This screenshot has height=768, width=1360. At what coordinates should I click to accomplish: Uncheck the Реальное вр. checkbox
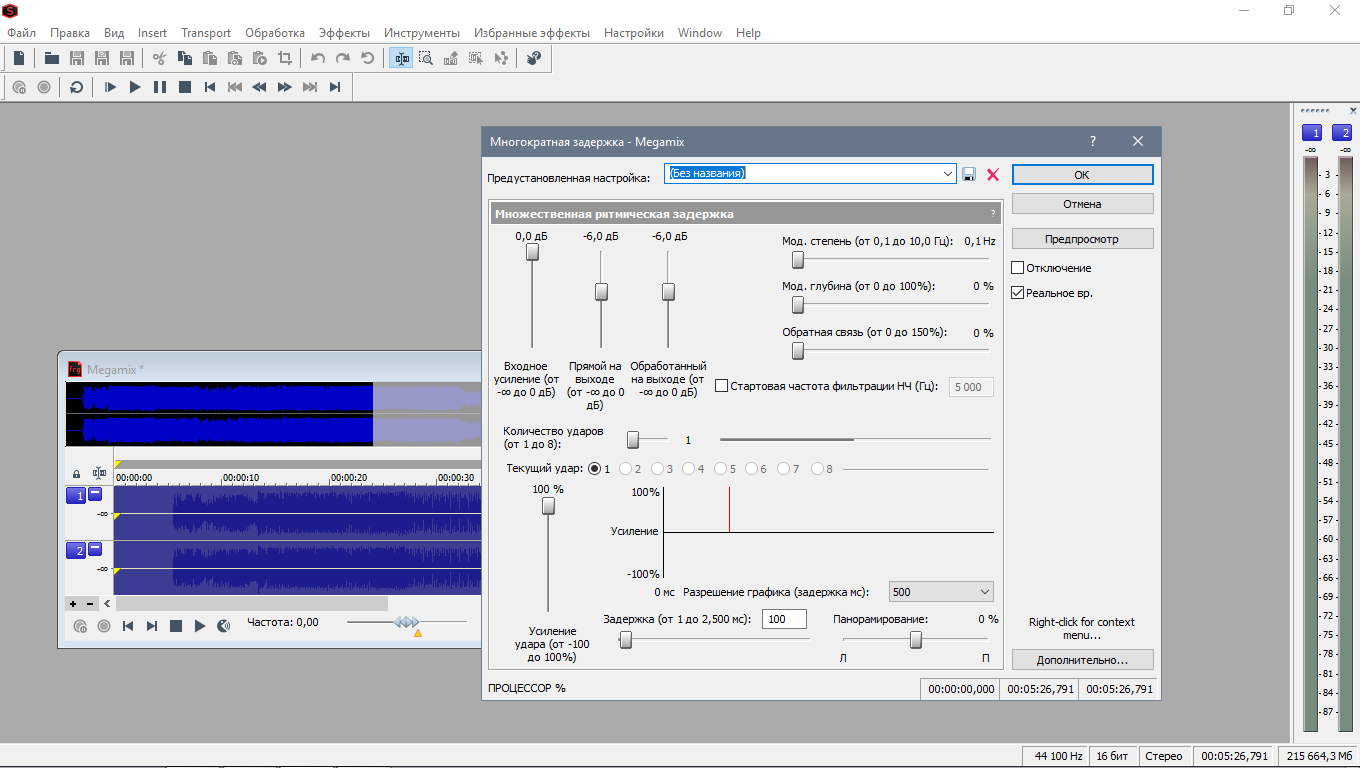pos(1018,293)
